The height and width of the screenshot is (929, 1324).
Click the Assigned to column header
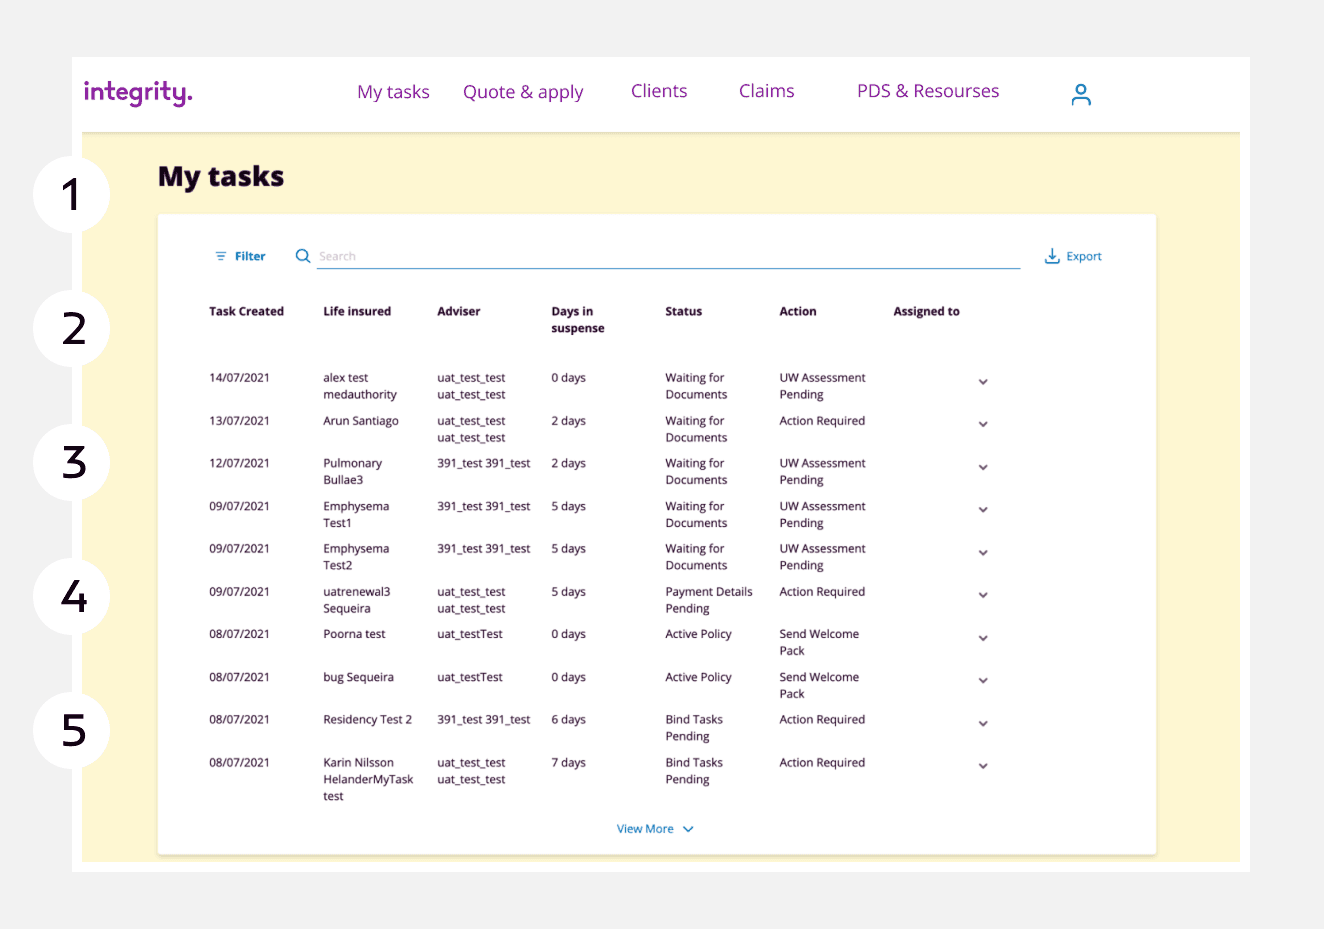click(x=926, y=311)
